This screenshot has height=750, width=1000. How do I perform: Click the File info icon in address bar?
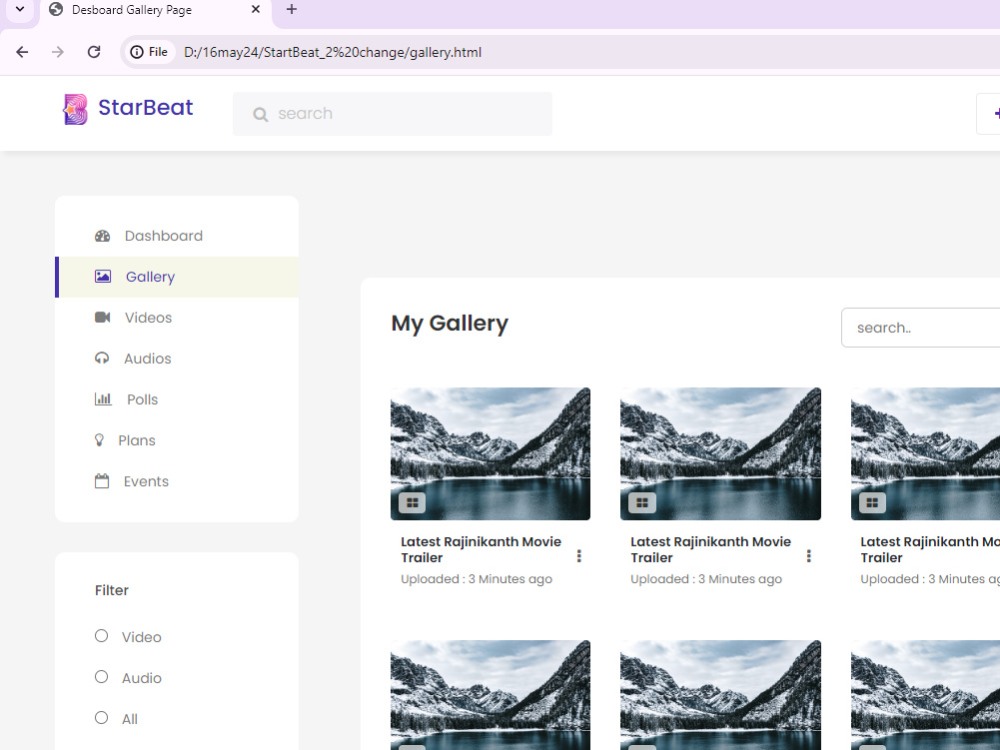[x=149, y=52]
